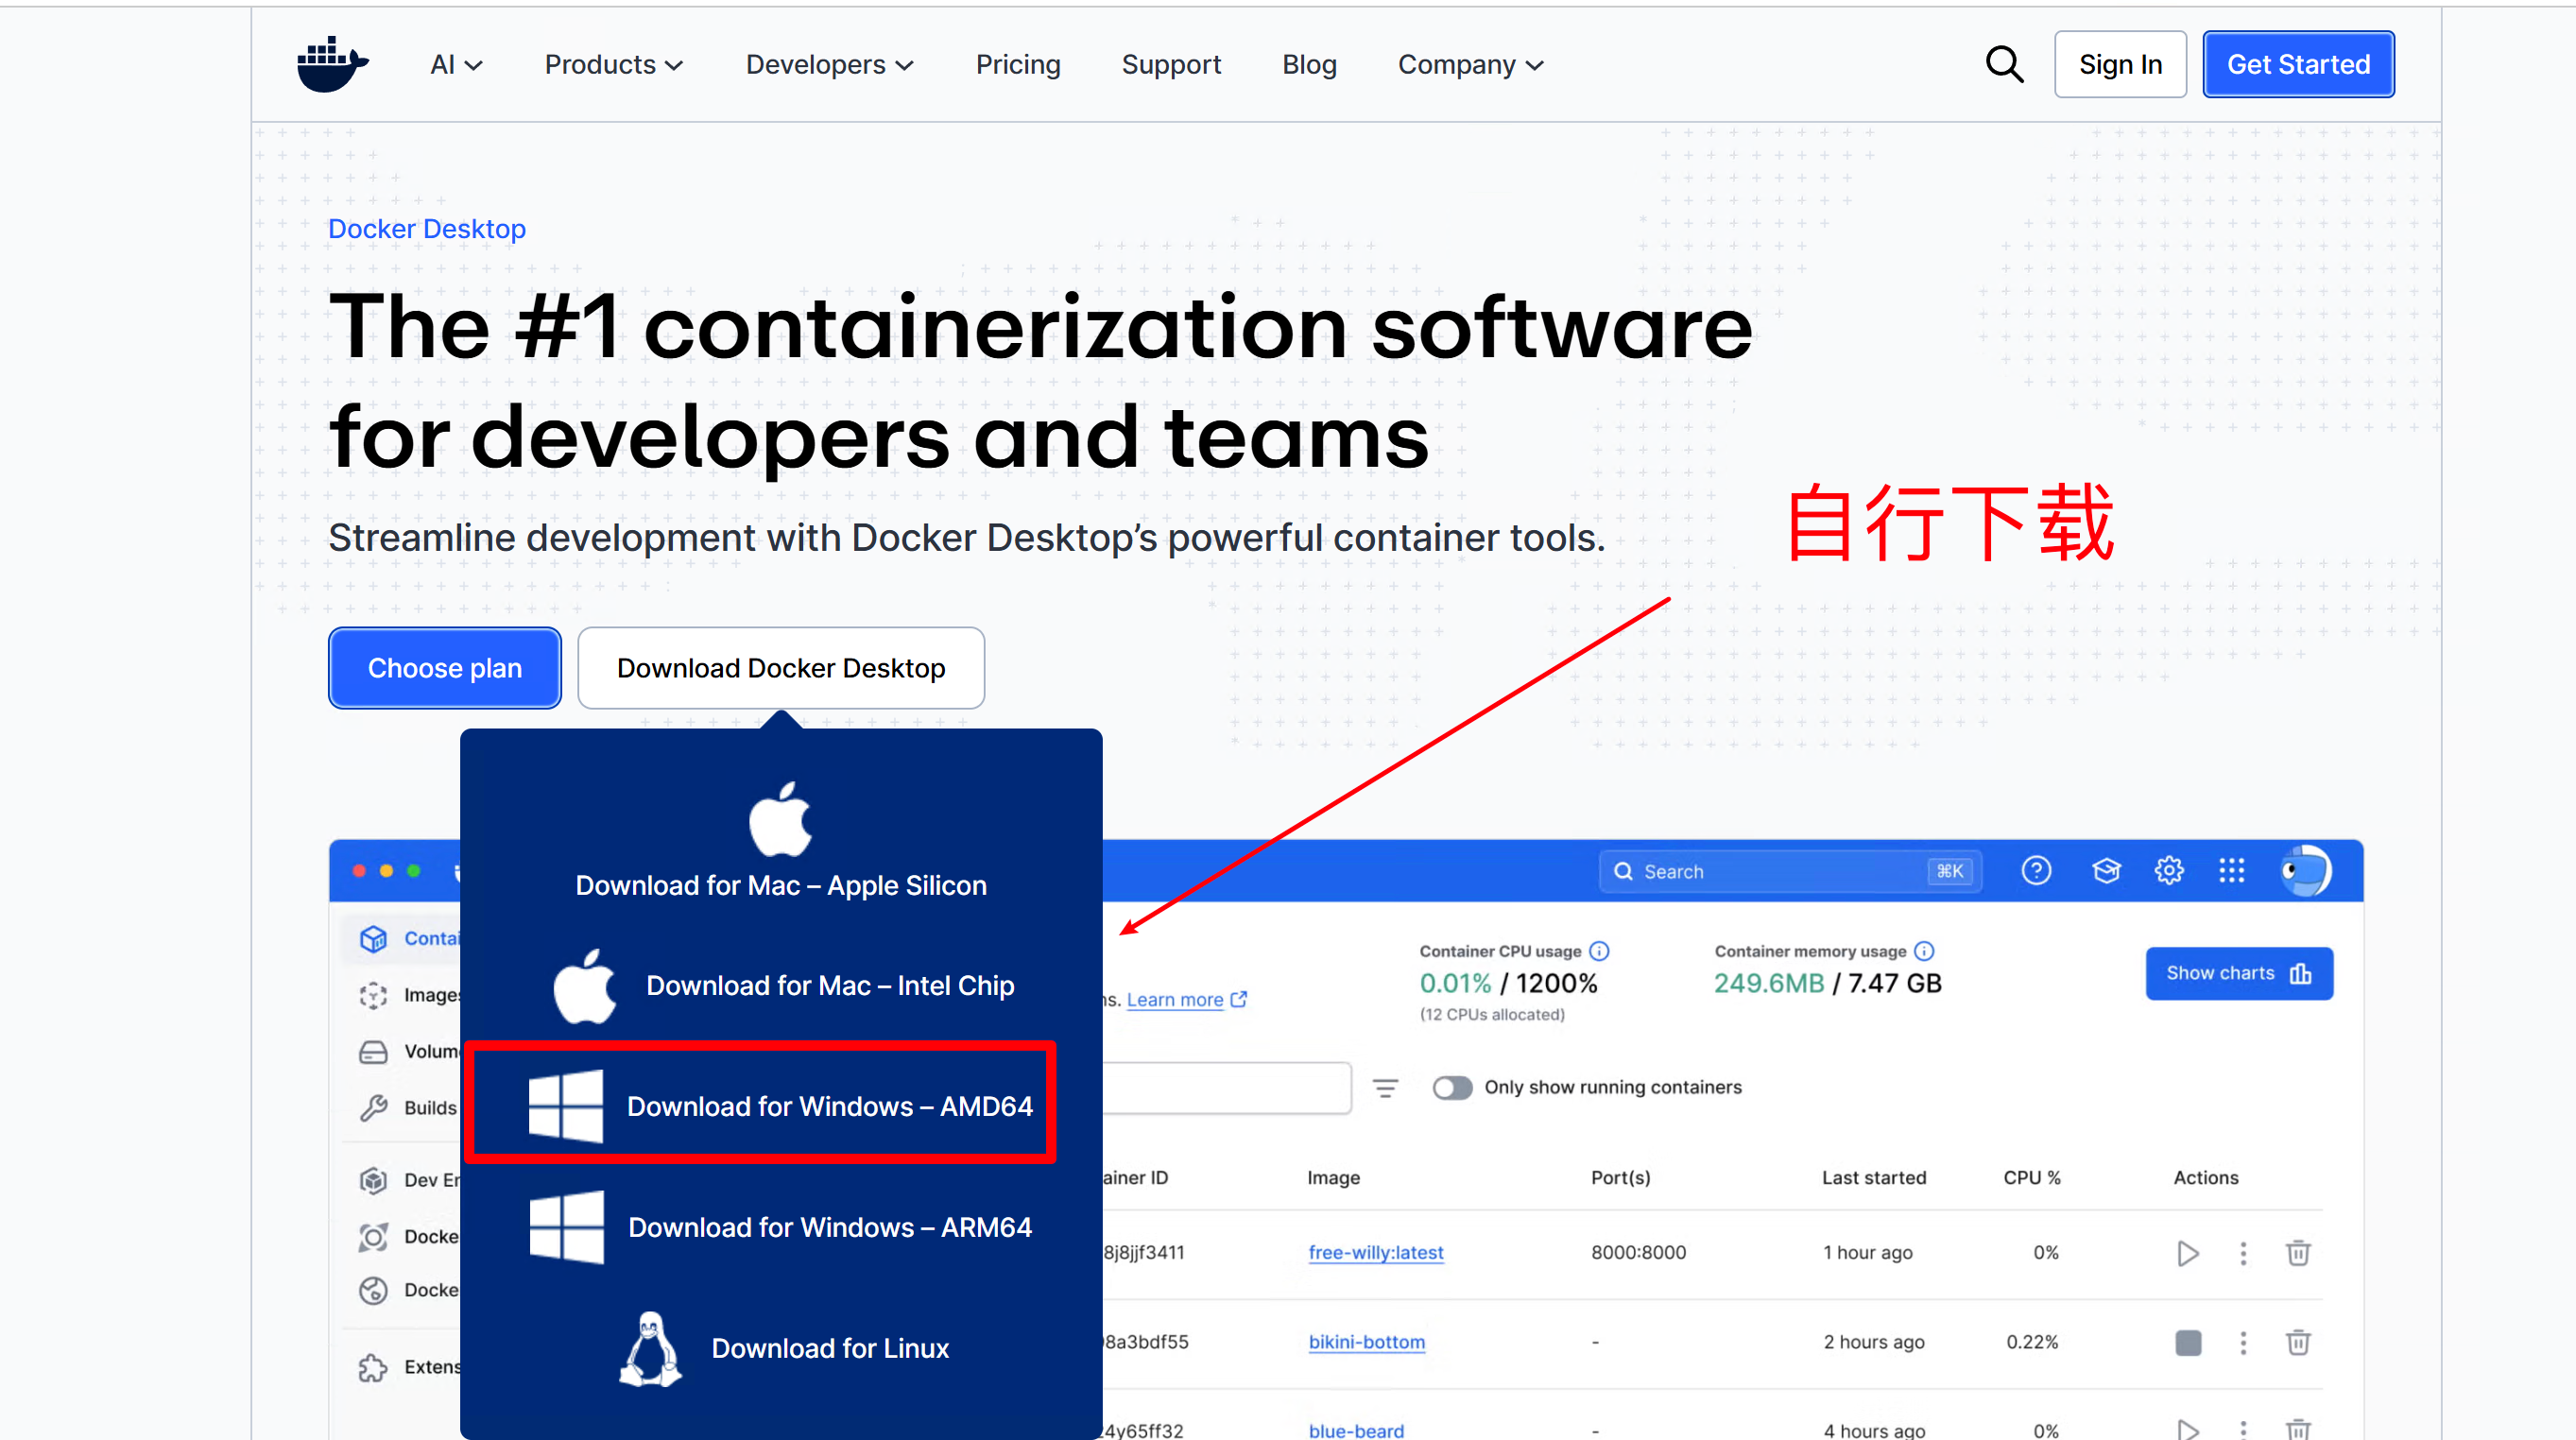Expand the AI dropdown menu
2576x1440 pixels.
click(456, 65)
